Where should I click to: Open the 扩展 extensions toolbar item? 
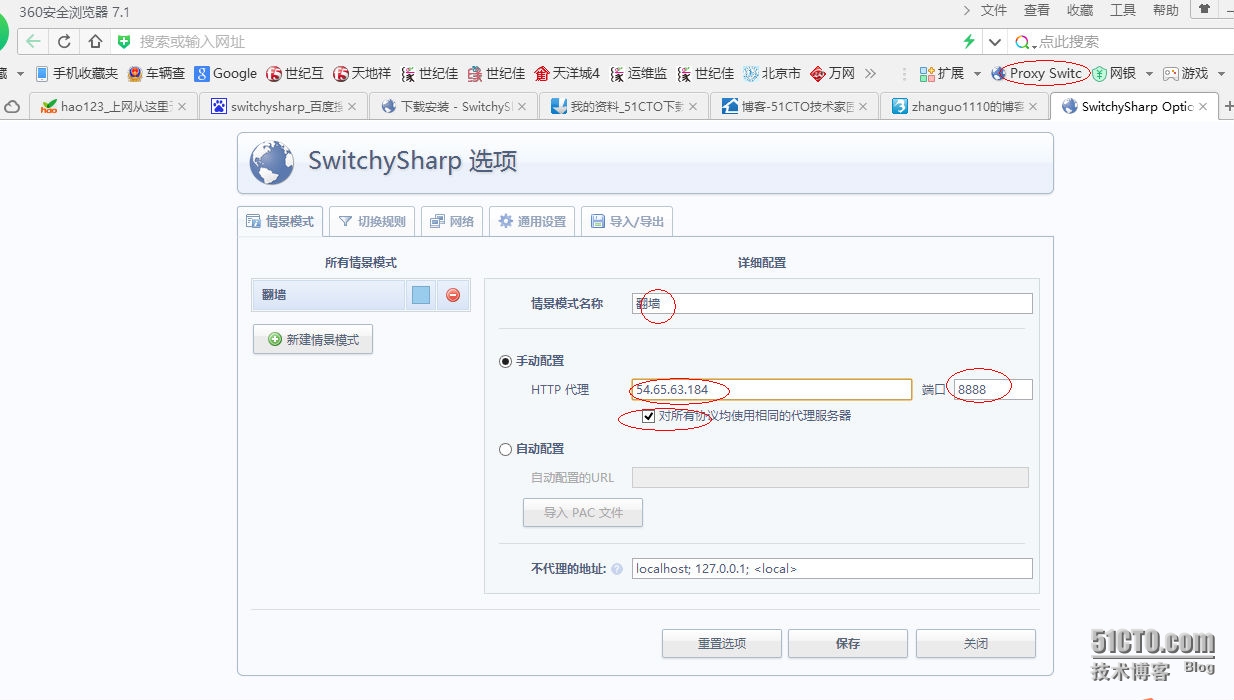tap(942, 73)
